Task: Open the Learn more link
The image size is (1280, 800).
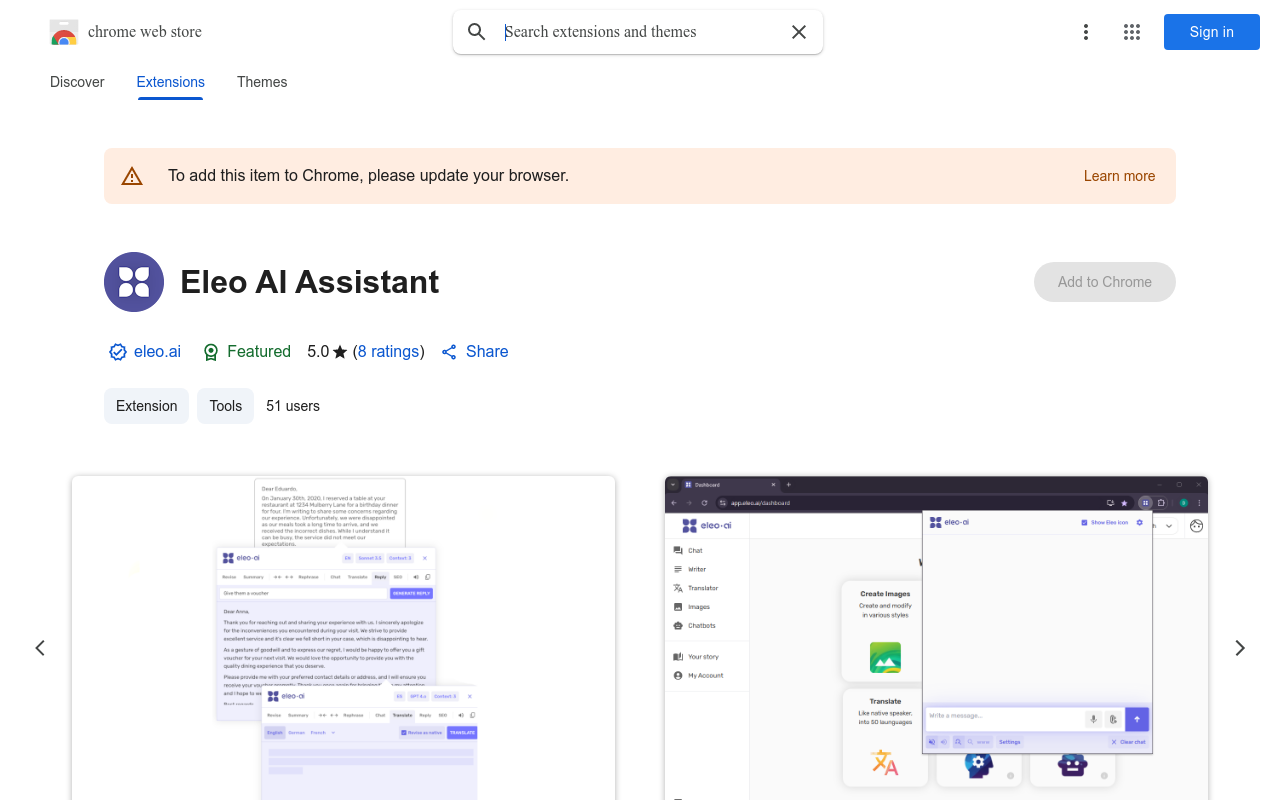Action: tap(1119, 176)
